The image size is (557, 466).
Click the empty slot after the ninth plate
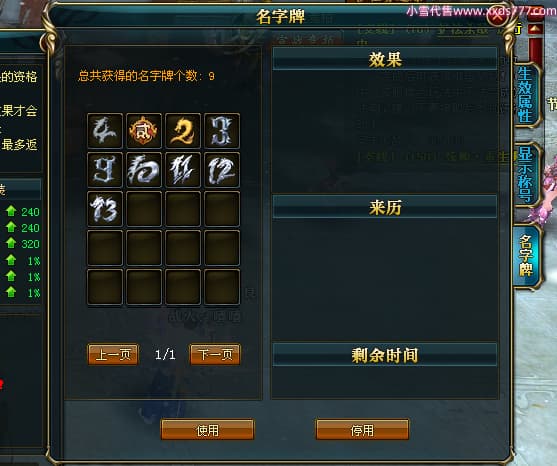pos(144,209)
